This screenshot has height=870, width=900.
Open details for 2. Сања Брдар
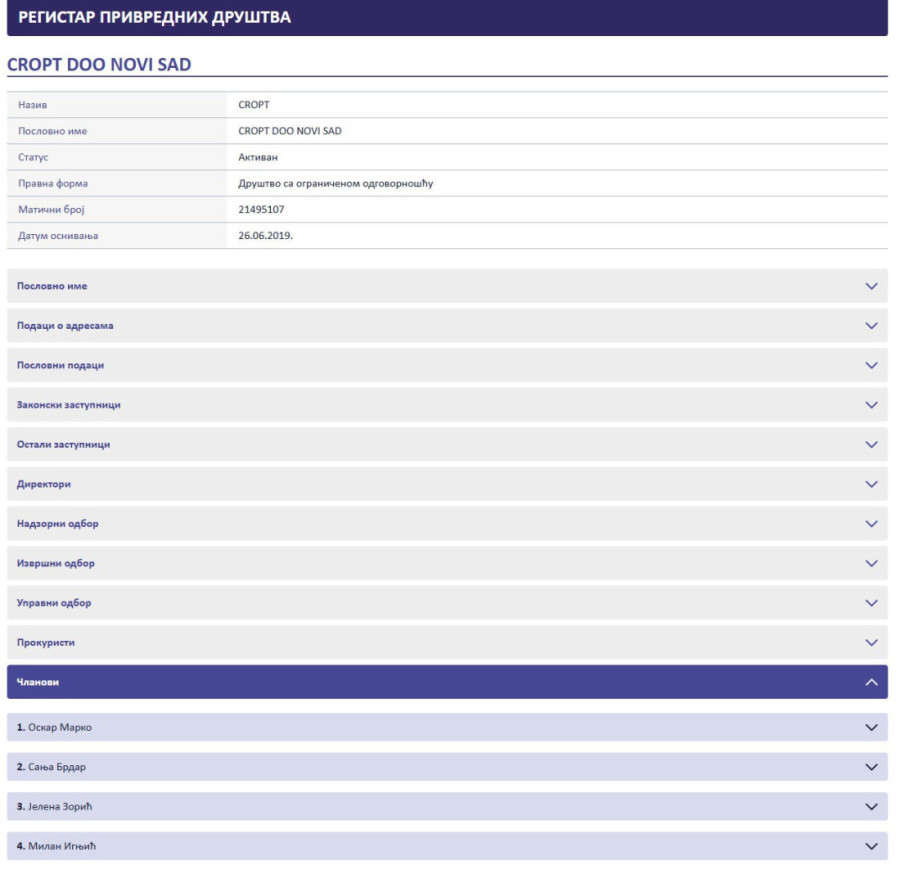pos(446,767)
